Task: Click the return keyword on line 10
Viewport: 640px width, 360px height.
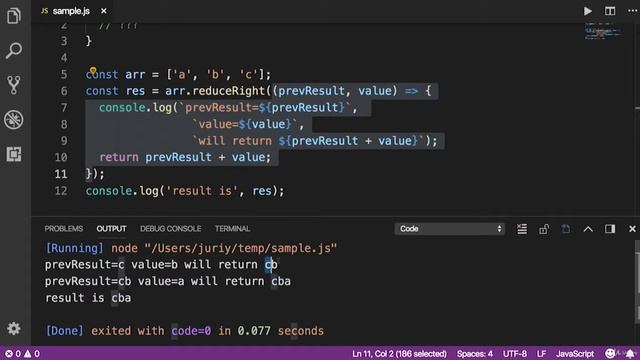Action: tap(119, 157)
